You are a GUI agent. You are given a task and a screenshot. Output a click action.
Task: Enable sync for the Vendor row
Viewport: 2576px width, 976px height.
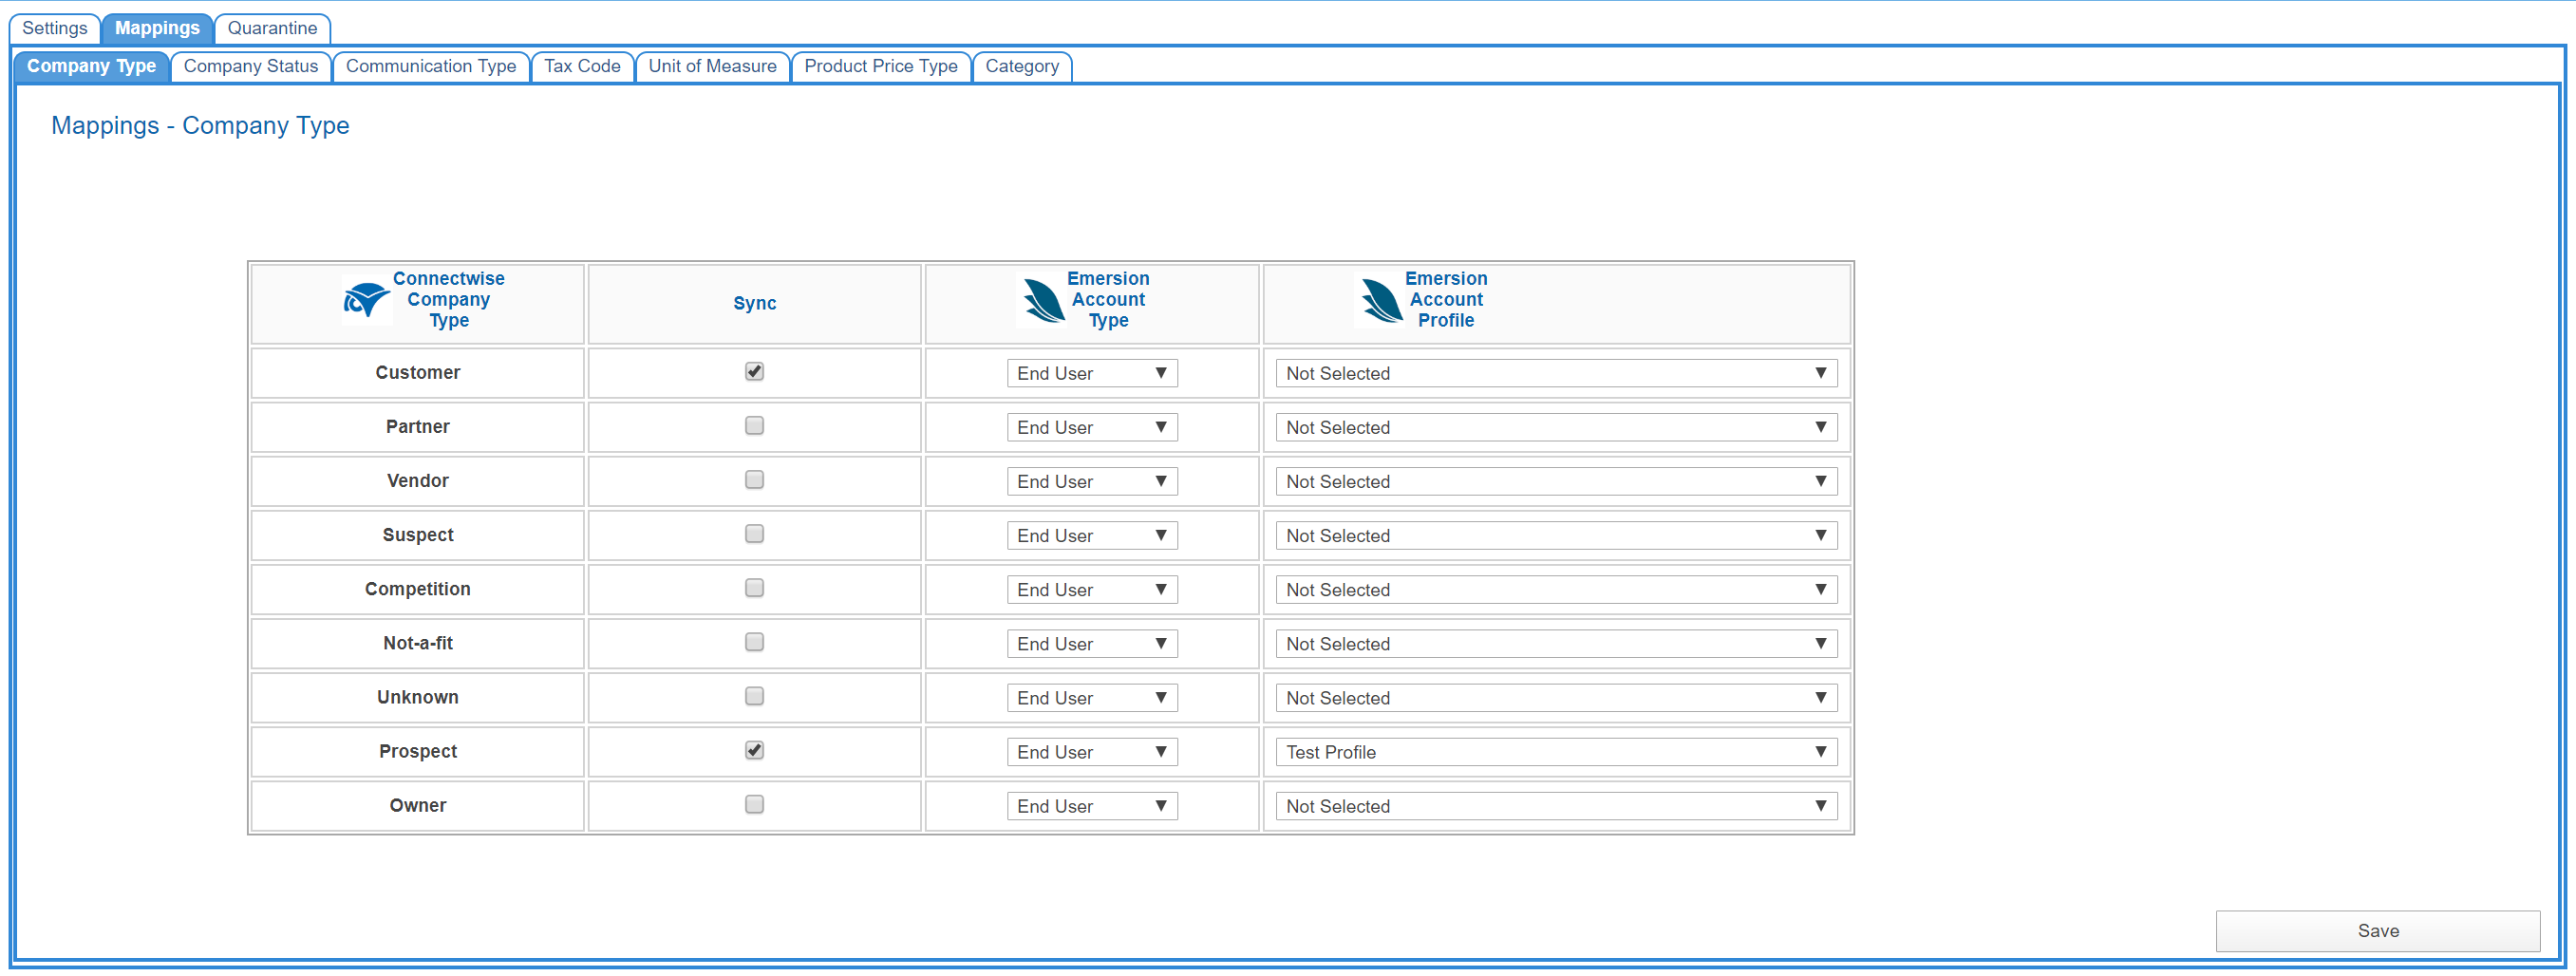coord(754,480)
